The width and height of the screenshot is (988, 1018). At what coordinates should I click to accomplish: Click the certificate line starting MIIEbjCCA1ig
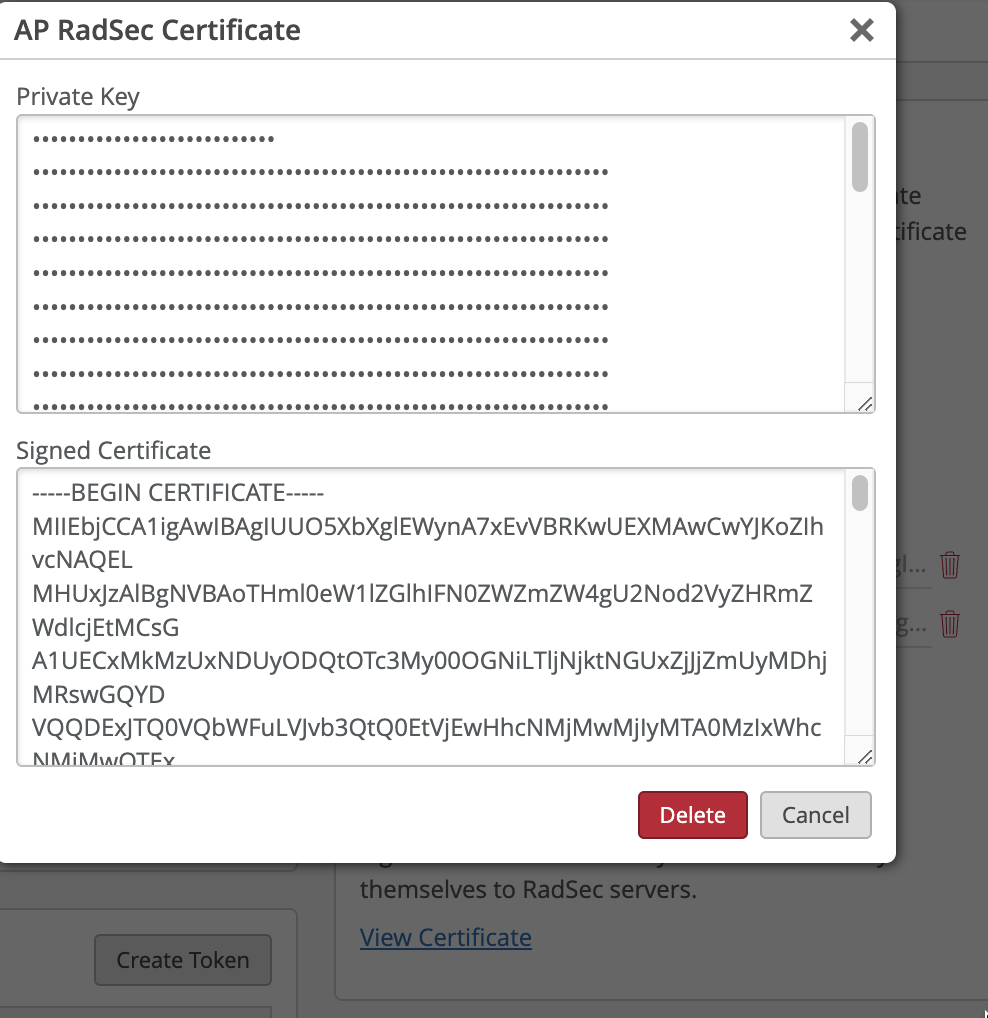(428, 527)
